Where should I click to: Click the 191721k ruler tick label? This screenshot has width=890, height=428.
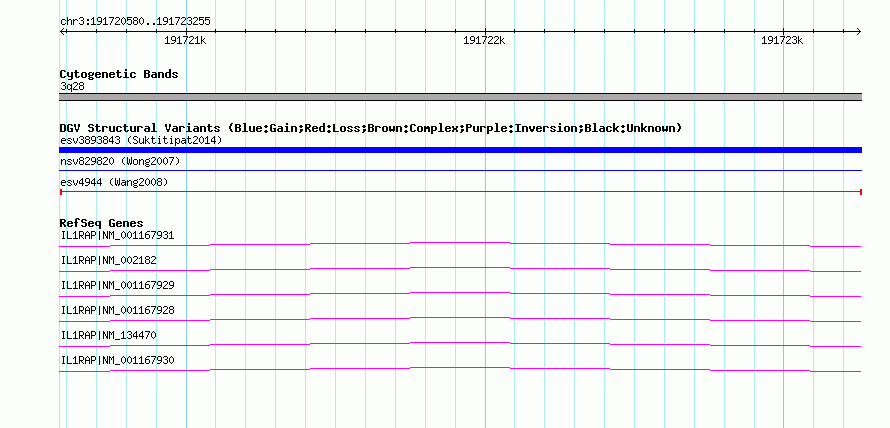(x=185, y=40)
